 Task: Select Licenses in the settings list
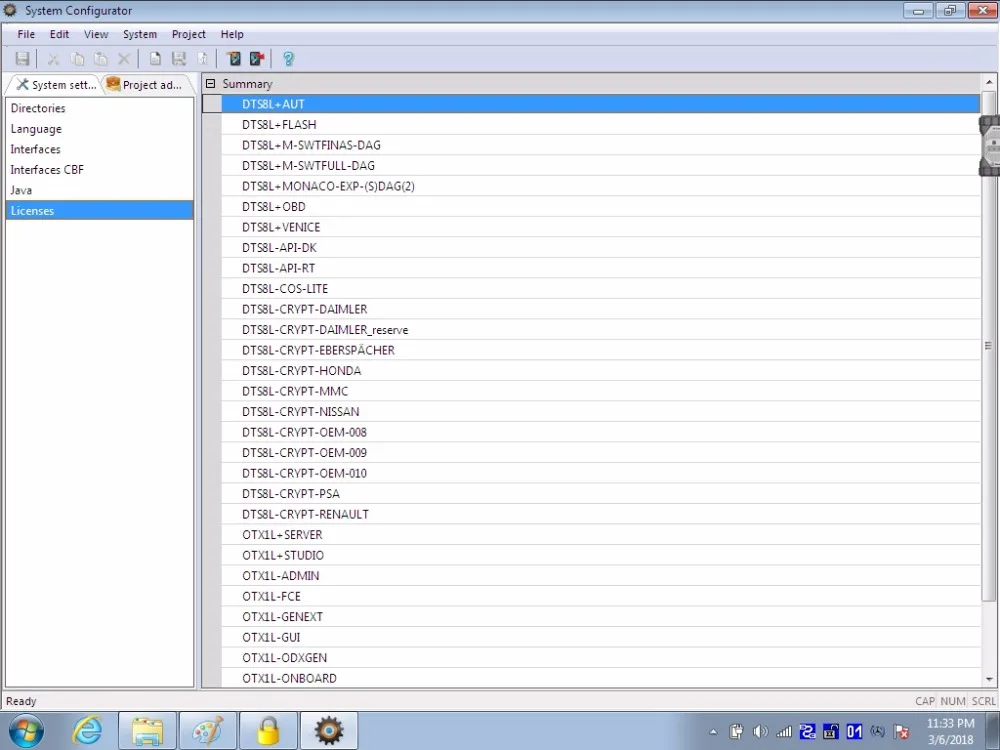click(99, 210)
